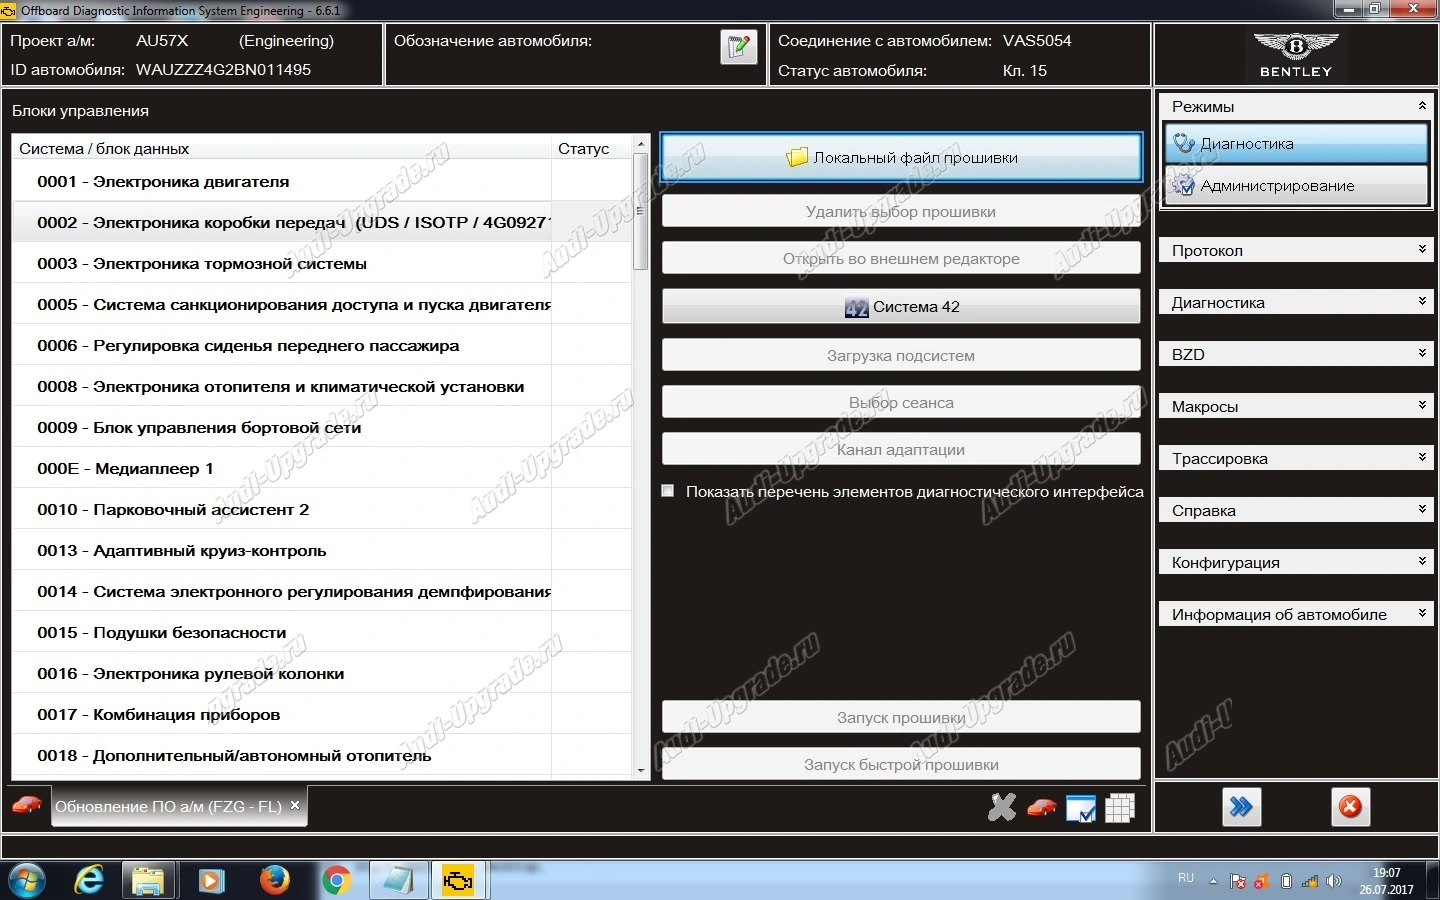This screenshot has width=1440, height=900.
Task: Expand the Информация об автомобиле section
Action: click(1295, 614)
